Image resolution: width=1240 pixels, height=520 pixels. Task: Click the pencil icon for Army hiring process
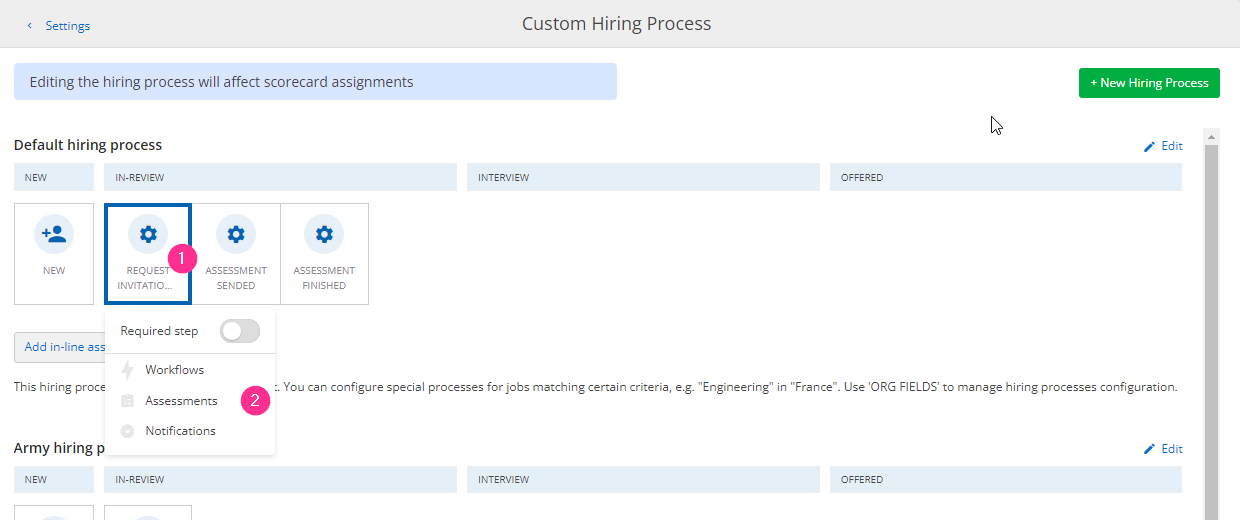coord(1149,449)
